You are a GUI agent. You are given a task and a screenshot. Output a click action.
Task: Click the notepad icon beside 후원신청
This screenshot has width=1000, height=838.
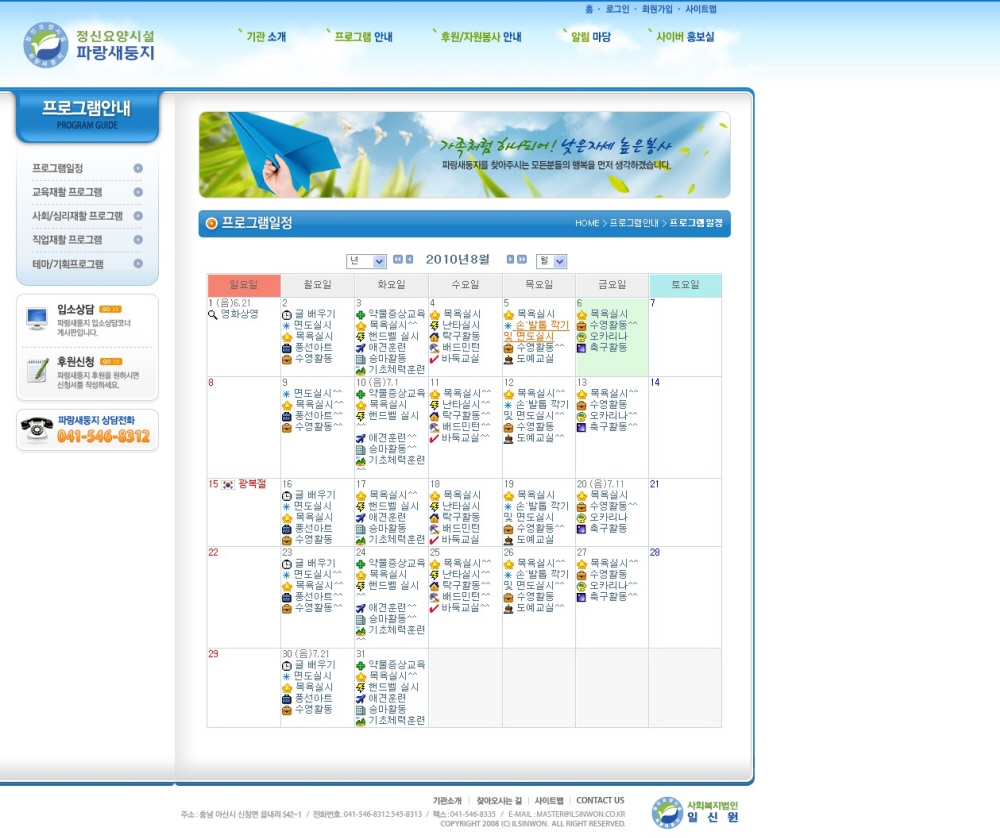[37, 370]
